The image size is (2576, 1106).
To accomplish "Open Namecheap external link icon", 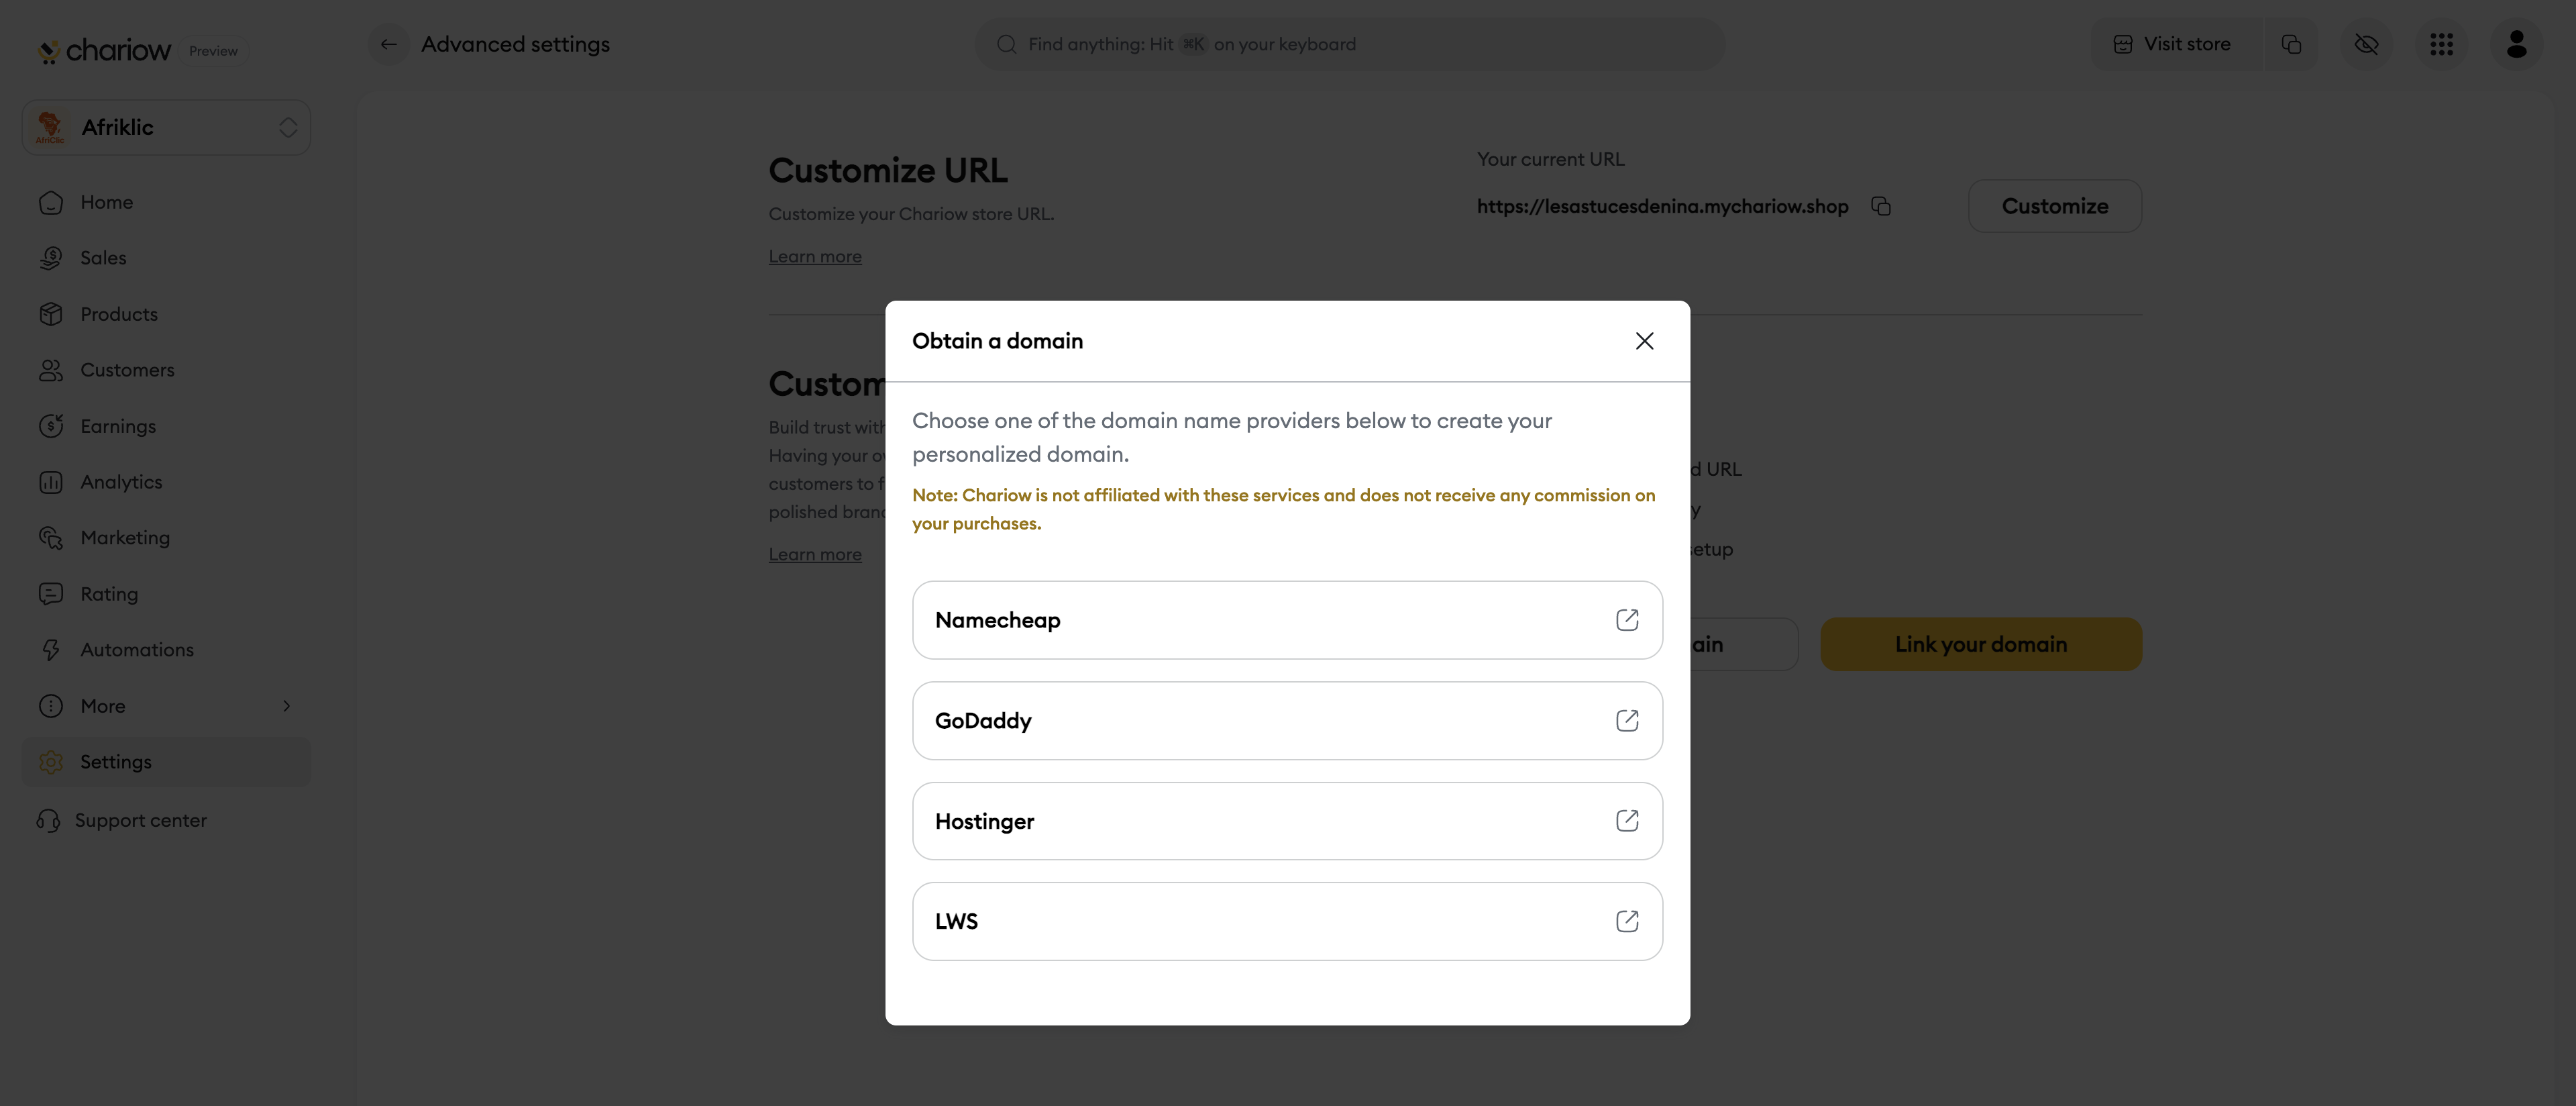I will point(1626,620).
